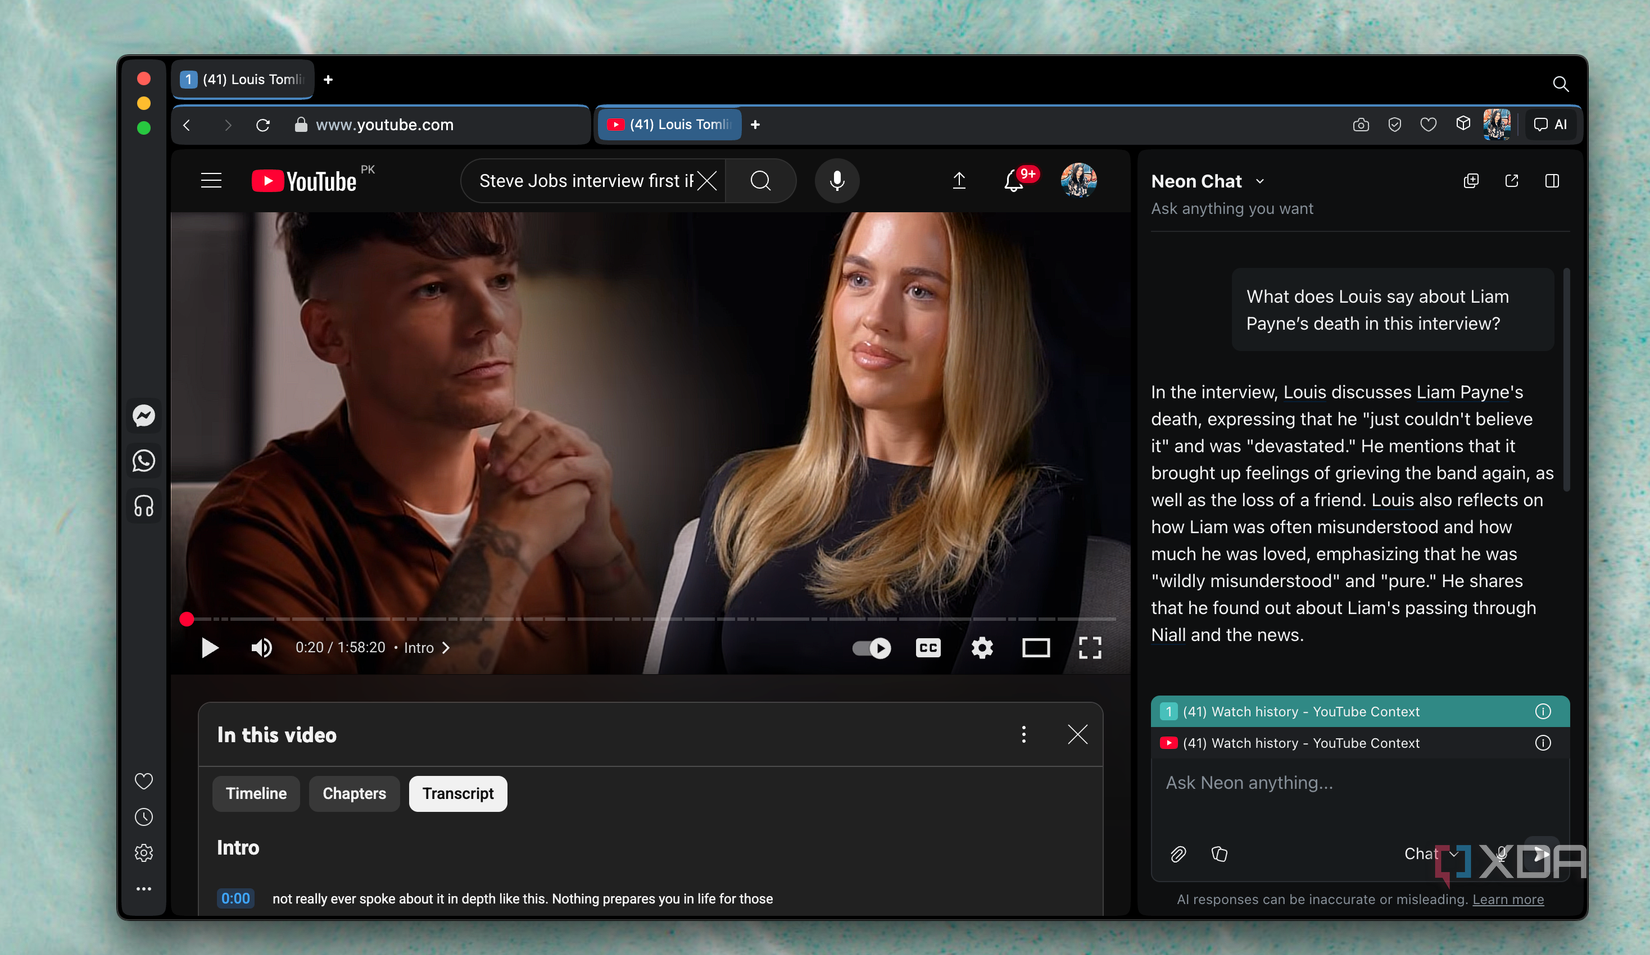Switch to the Chapters tab
Viewport: 1650px width, 955px height.
pos(354,793)
